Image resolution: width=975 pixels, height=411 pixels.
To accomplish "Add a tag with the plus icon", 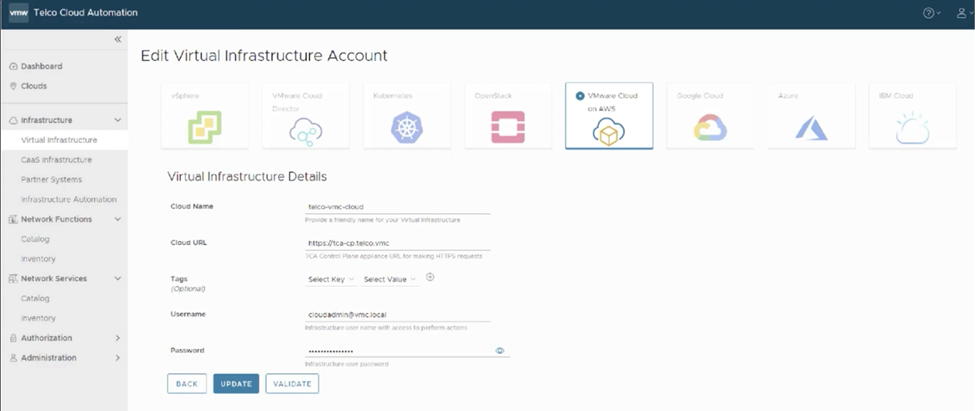I will [x=430, y=277].
